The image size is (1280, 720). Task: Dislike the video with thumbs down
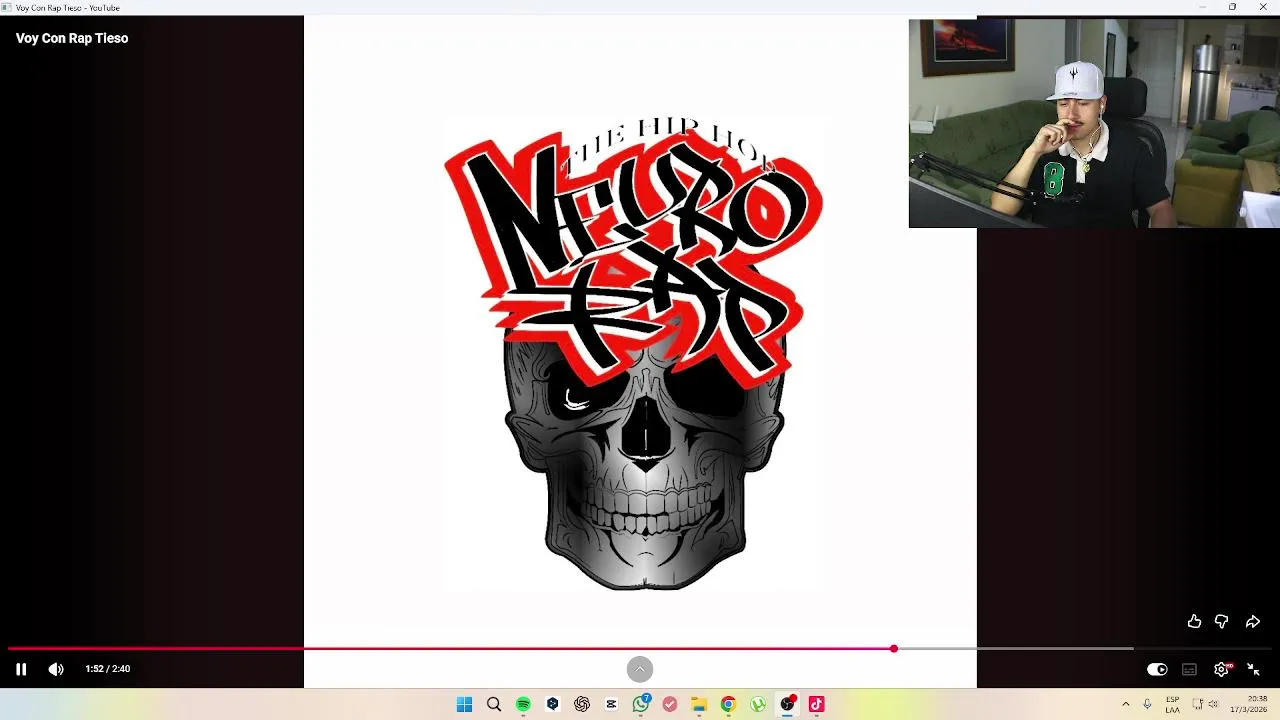click(x=1221, y=622)
